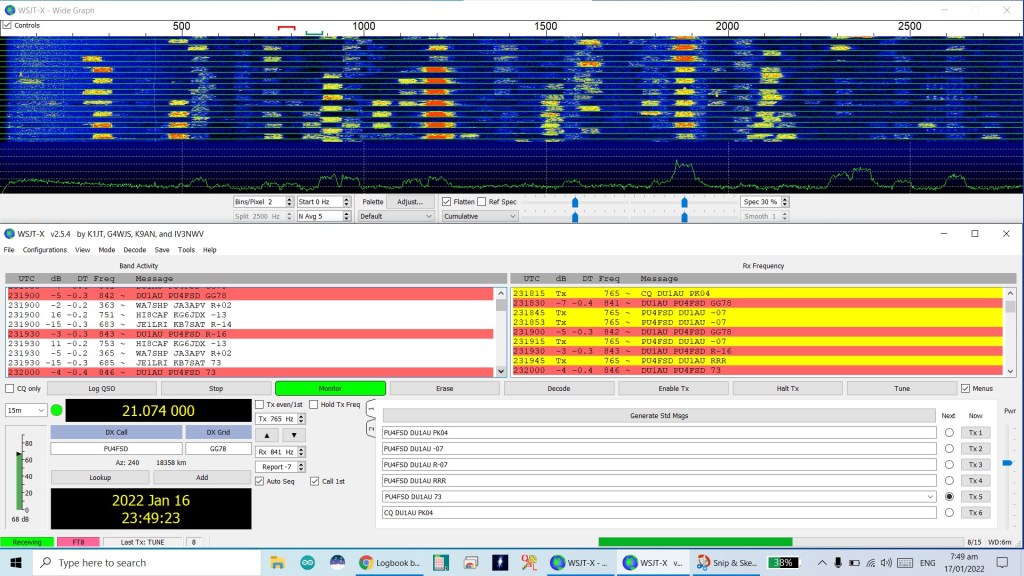This screenshot has height=576, width=1024.
Task: Launch Arduino IDE from the taskbar
Action: (307, 563)
